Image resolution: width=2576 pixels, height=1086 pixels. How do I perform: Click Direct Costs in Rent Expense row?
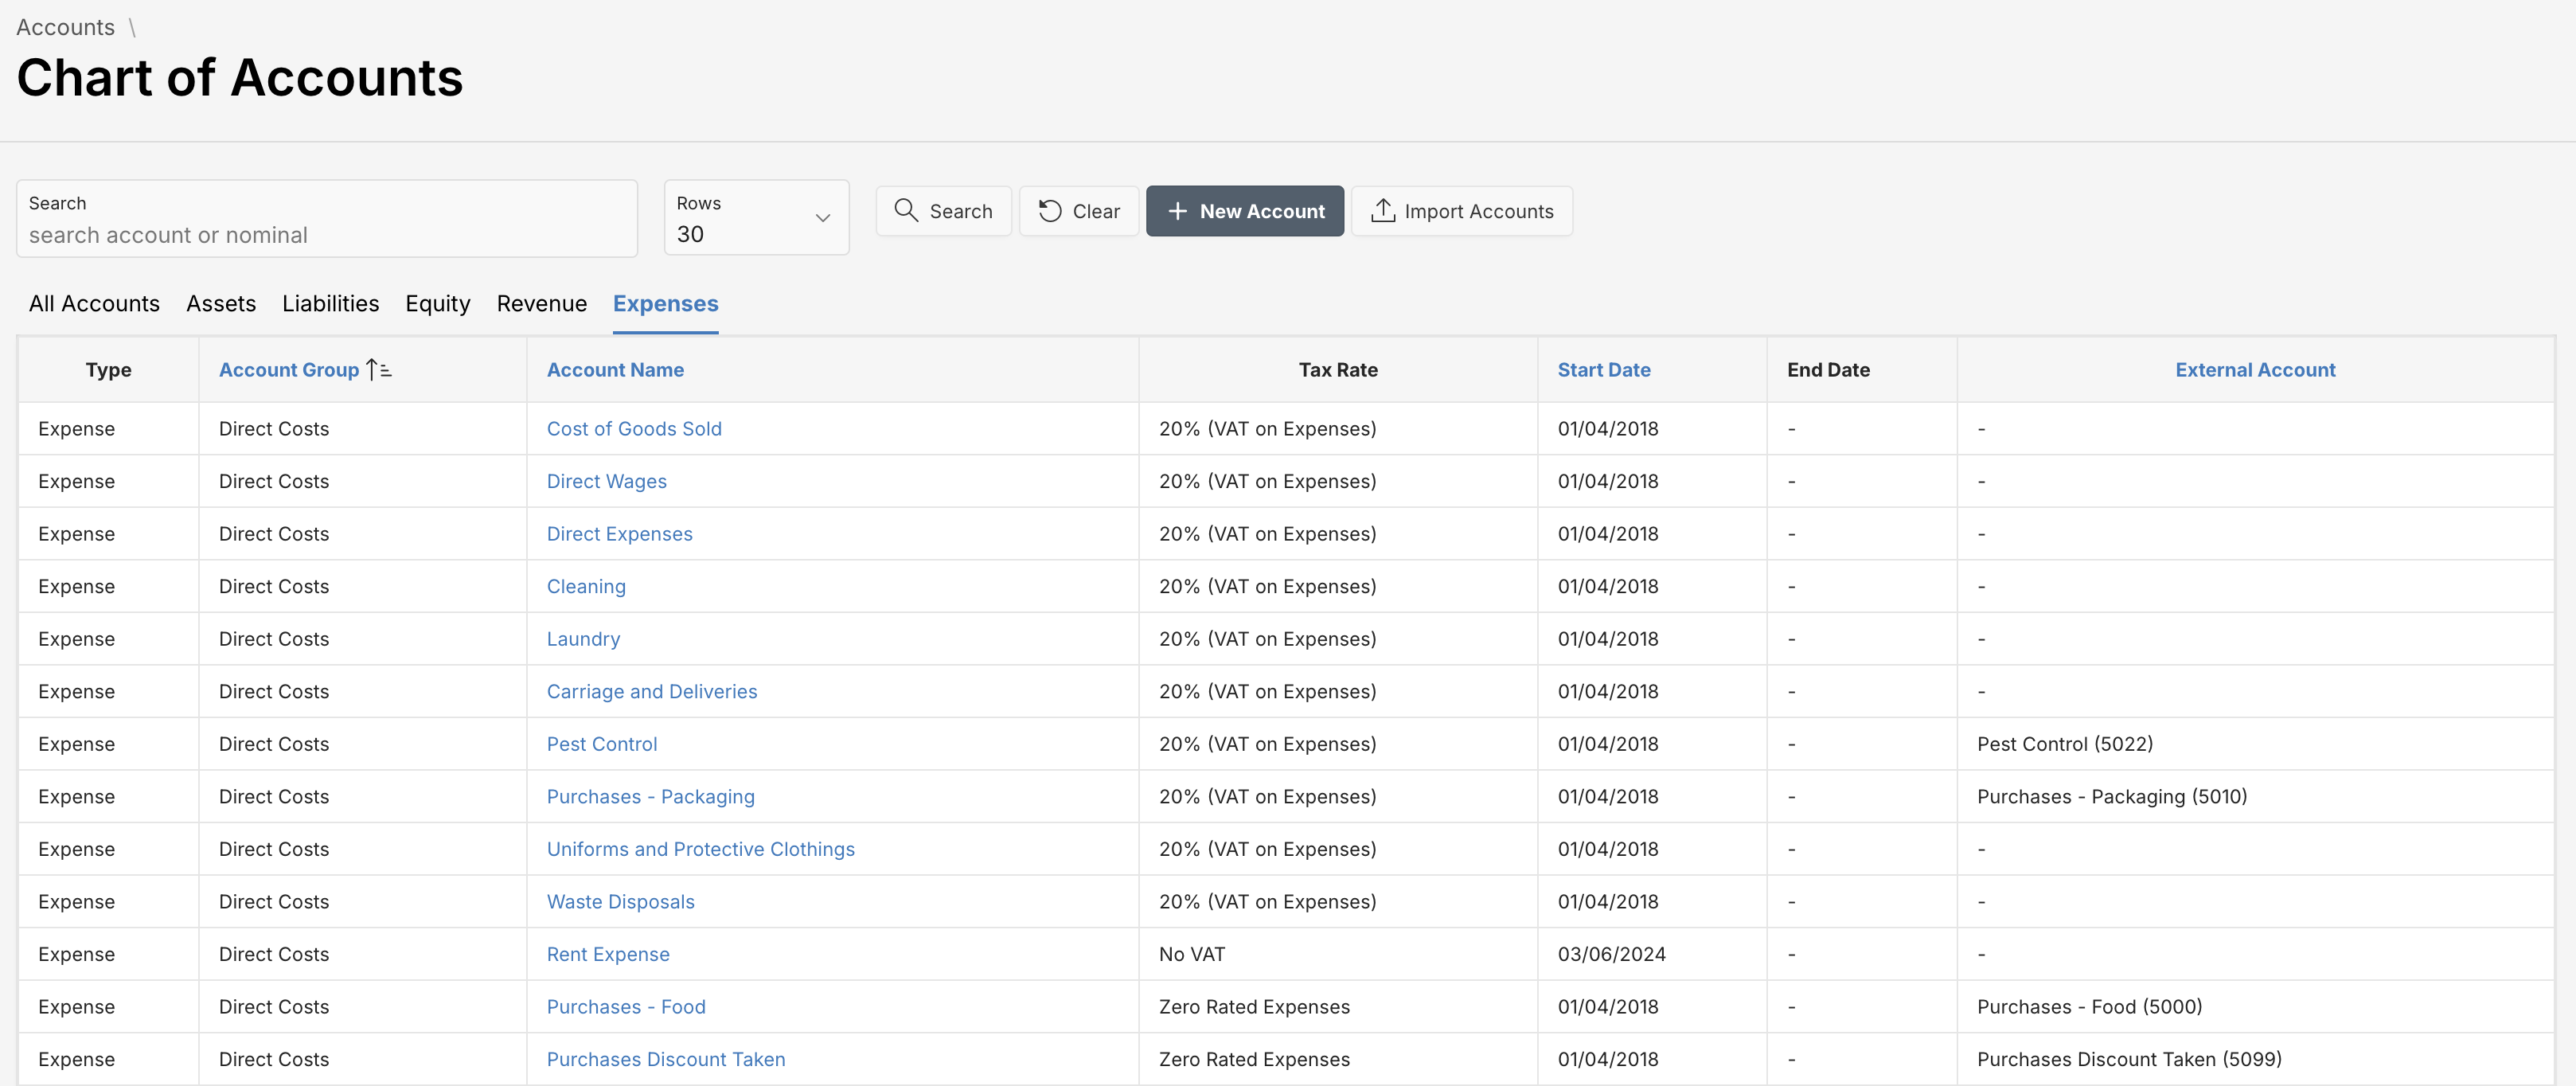click(274, 955)
